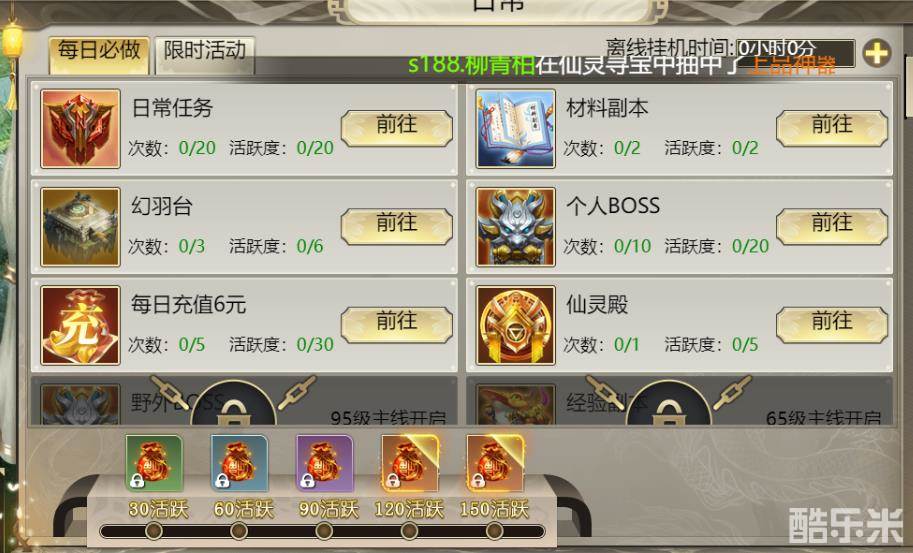Claim the 90活跃 purple reward bag
Screen dimensions: 913x553
(x=324, y=463)
